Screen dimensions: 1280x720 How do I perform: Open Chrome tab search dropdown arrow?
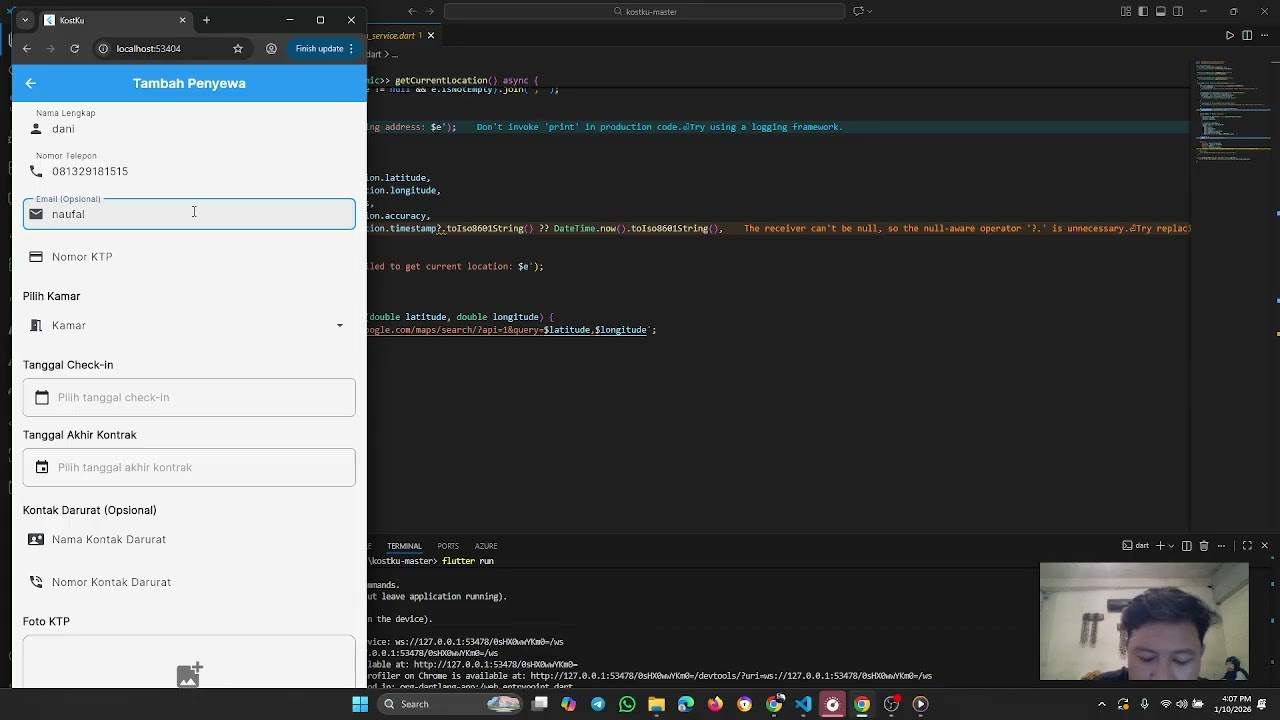pos(25,20)
